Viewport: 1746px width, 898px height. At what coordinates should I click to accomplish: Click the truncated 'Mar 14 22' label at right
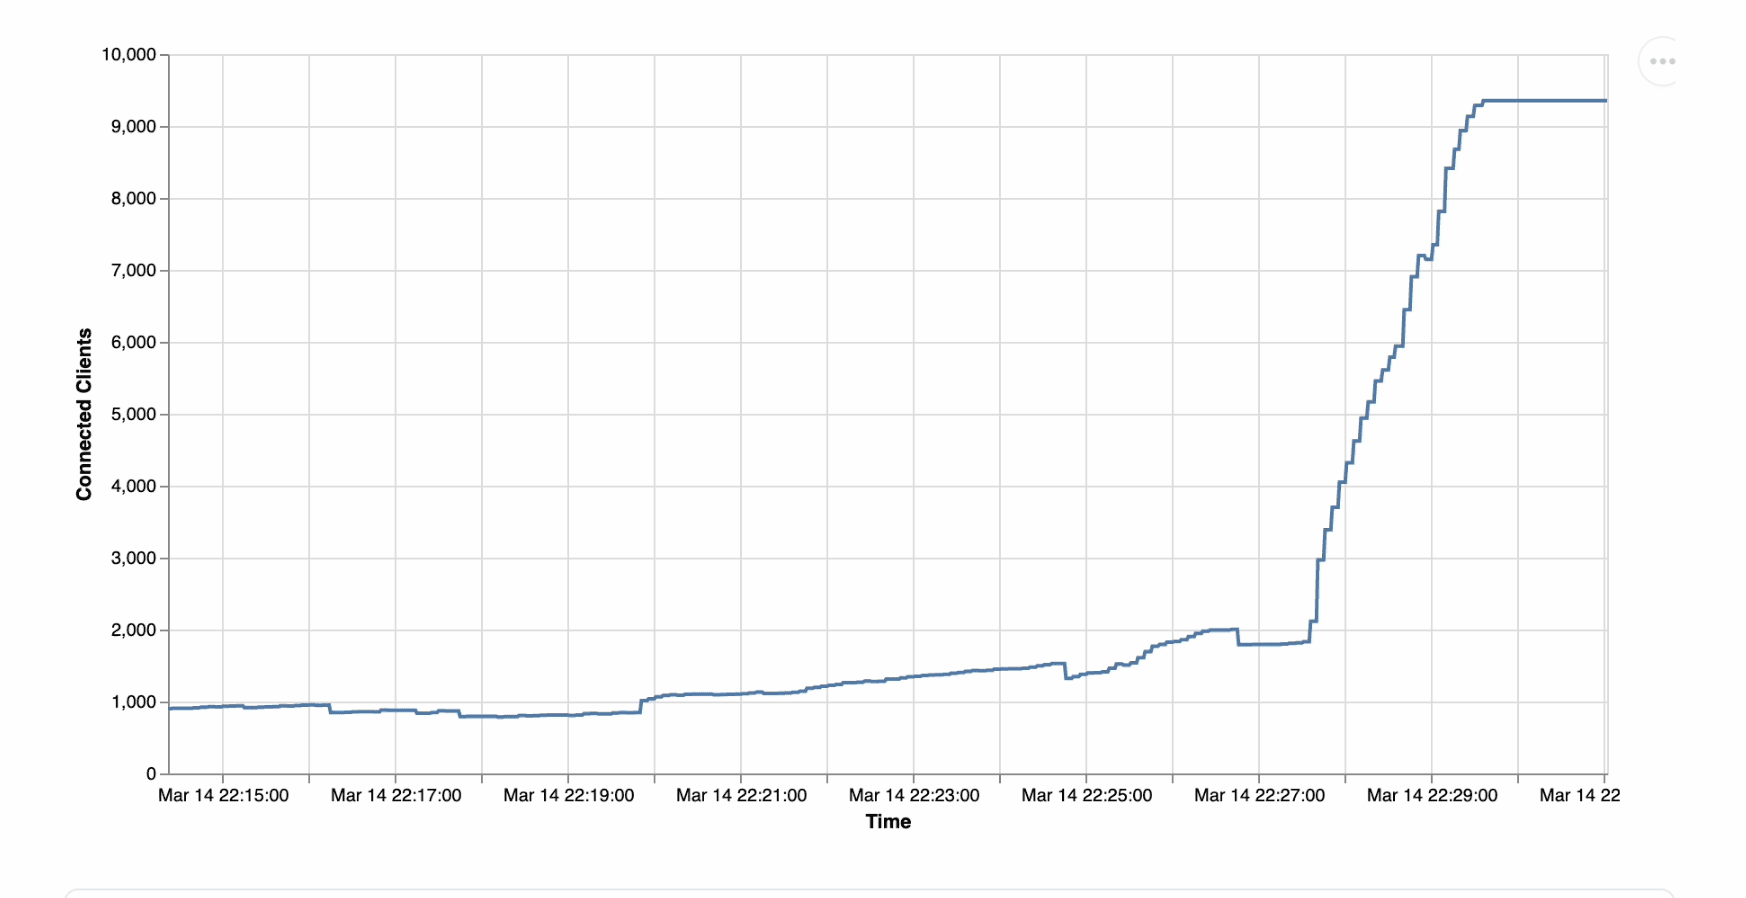(1579, 795)
